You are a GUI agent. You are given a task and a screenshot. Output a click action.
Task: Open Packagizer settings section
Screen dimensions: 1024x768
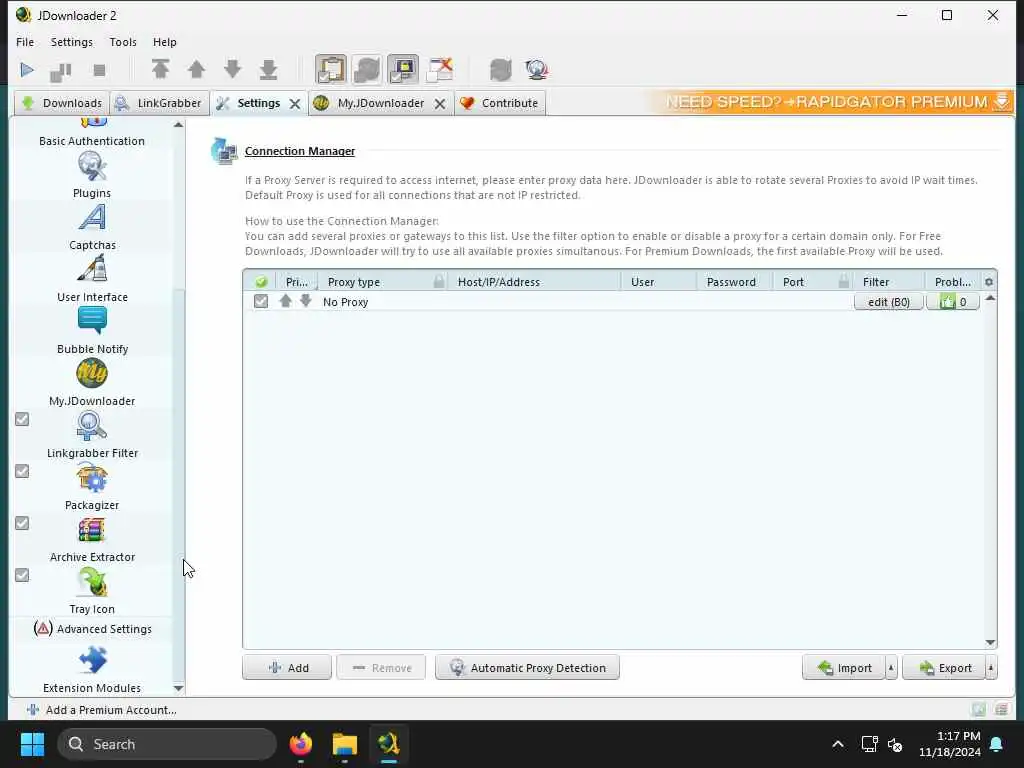(92, 486)
